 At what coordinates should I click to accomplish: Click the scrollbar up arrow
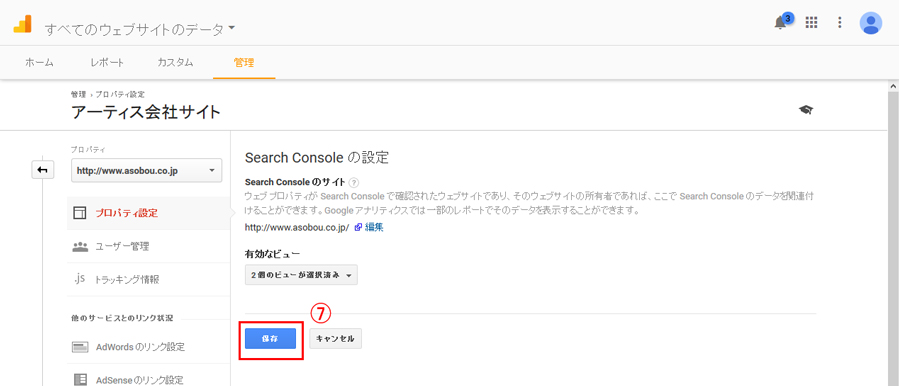point(893,87)
